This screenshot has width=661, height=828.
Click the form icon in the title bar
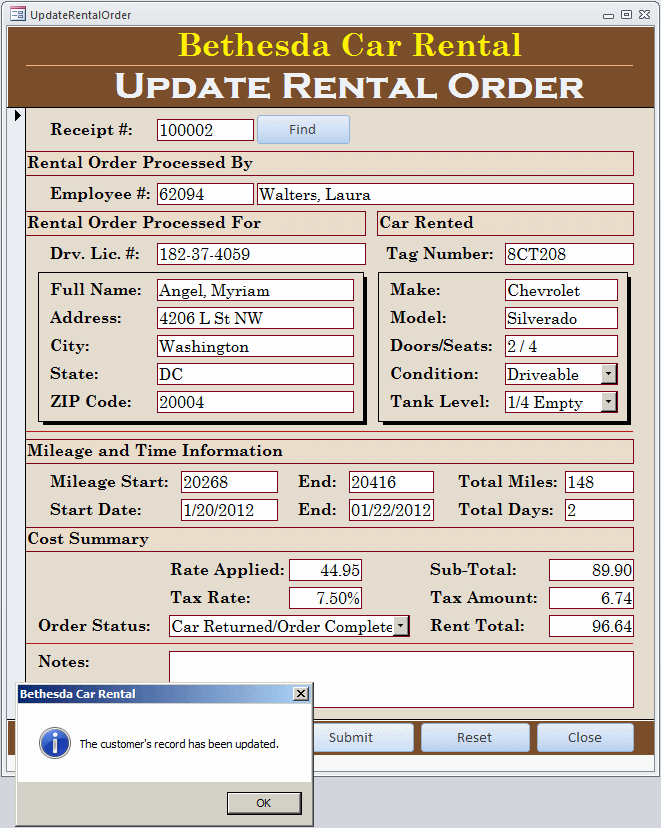pos(17,14)
